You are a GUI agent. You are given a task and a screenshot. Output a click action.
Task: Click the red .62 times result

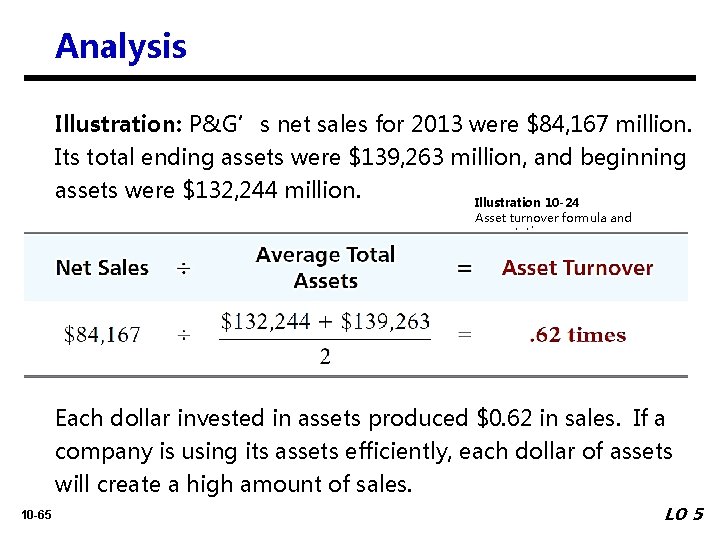pos(577,335)
